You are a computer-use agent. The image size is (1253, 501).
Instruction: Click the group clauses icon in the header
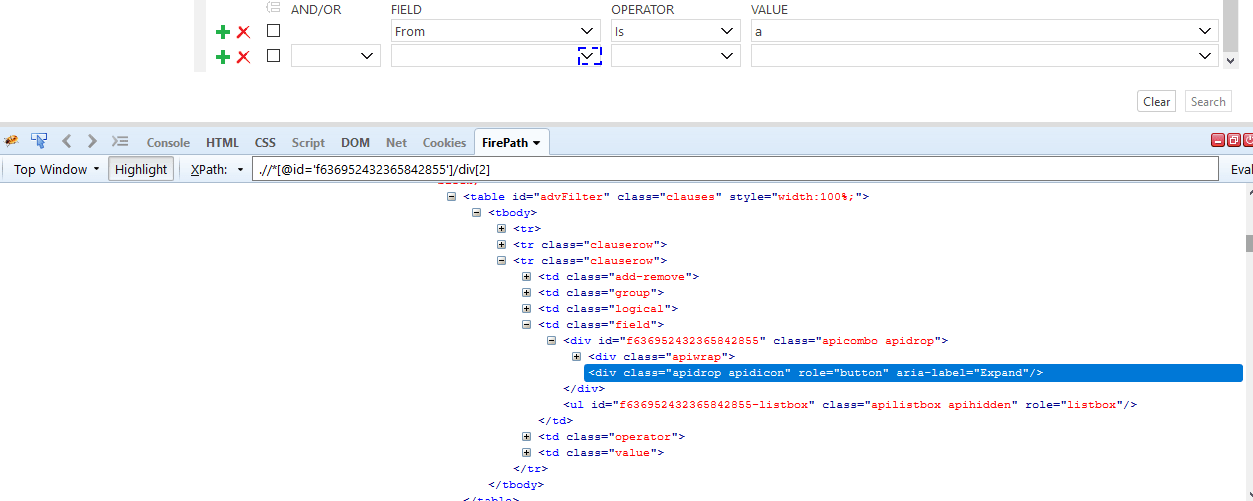(273, 8)
